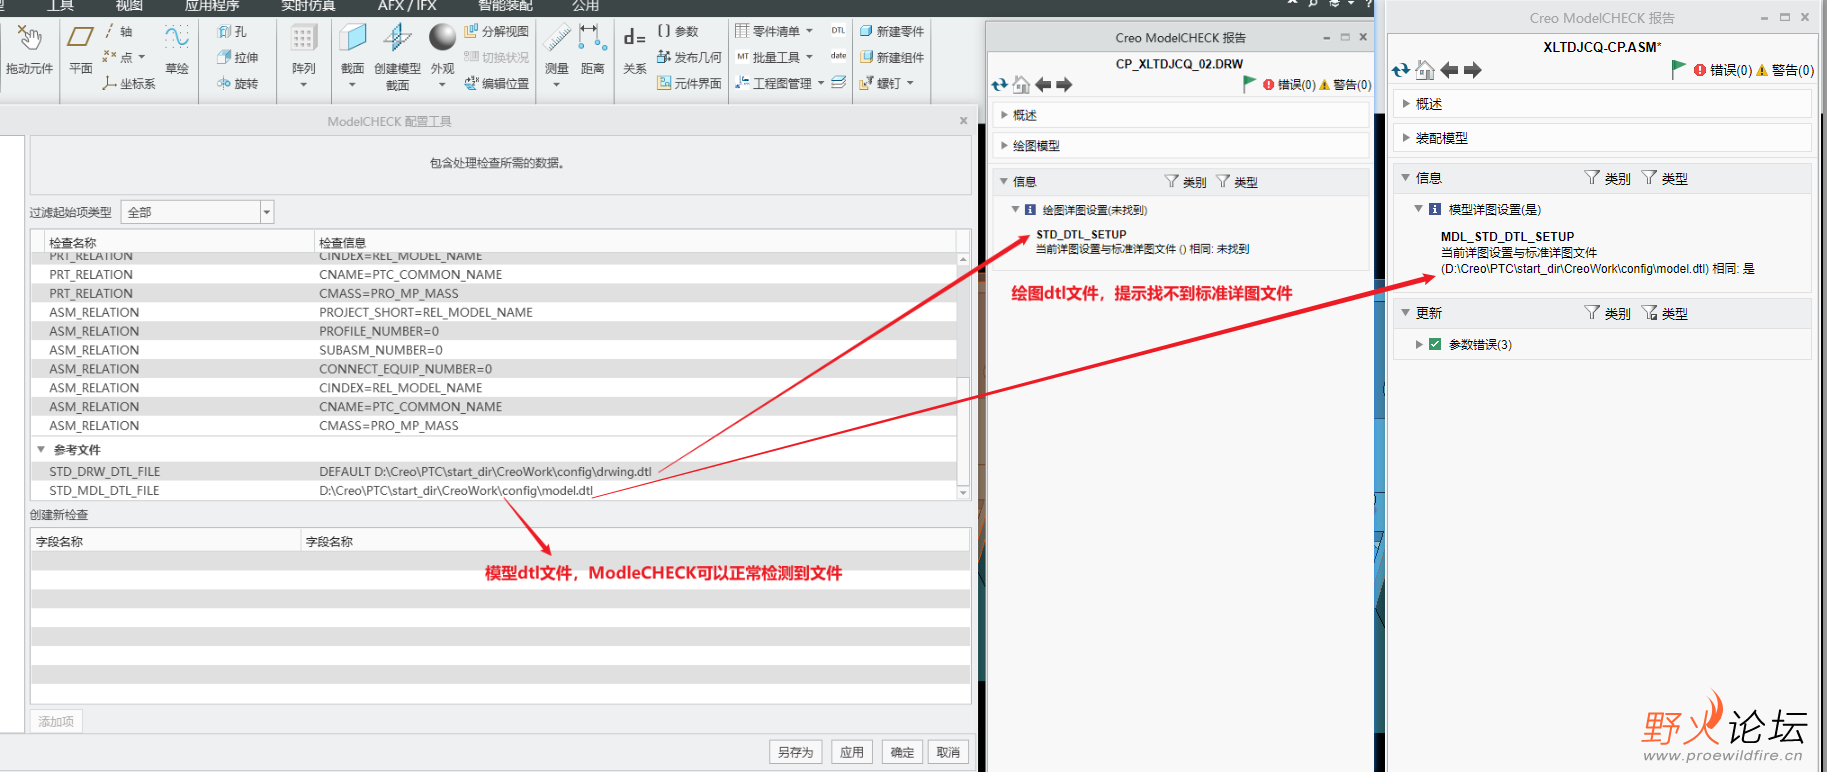The height and width of the screenshot is (772, 1827).
Task: Click green flag in XLTDJCQ-CP.ASM report
Action: coord(1679,69)
